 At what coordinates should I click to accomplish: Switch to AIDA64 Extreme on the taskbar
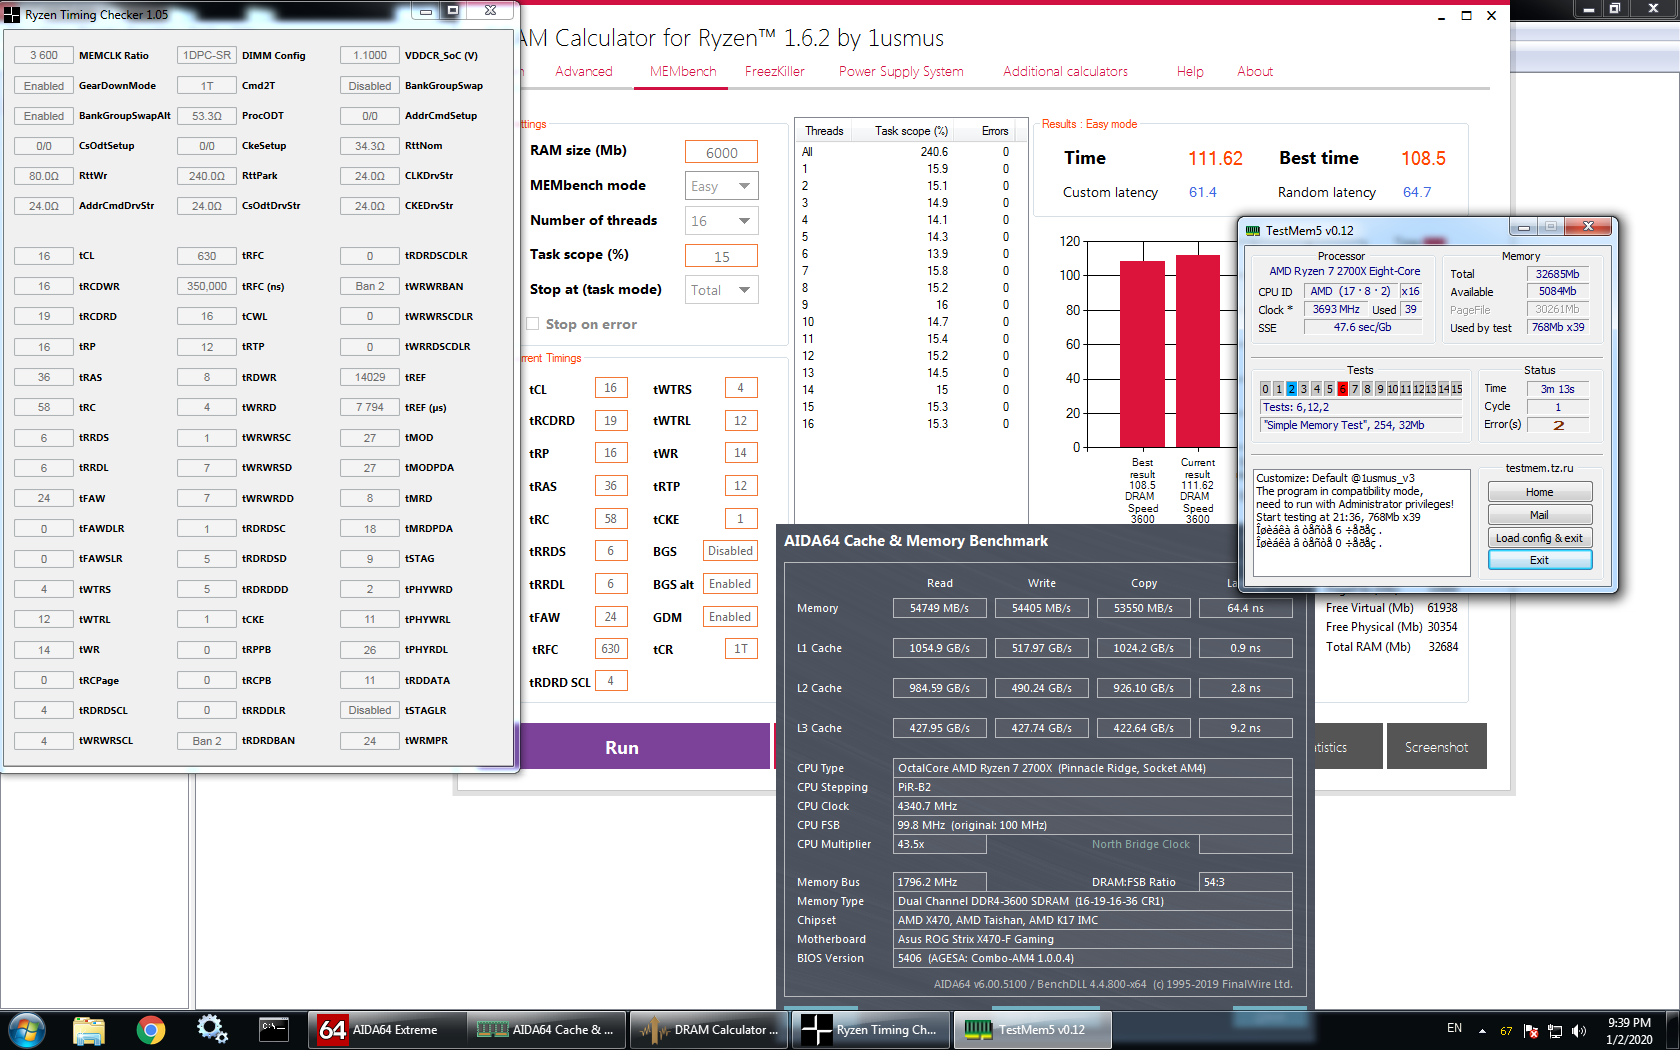(x=387, y=1030)
